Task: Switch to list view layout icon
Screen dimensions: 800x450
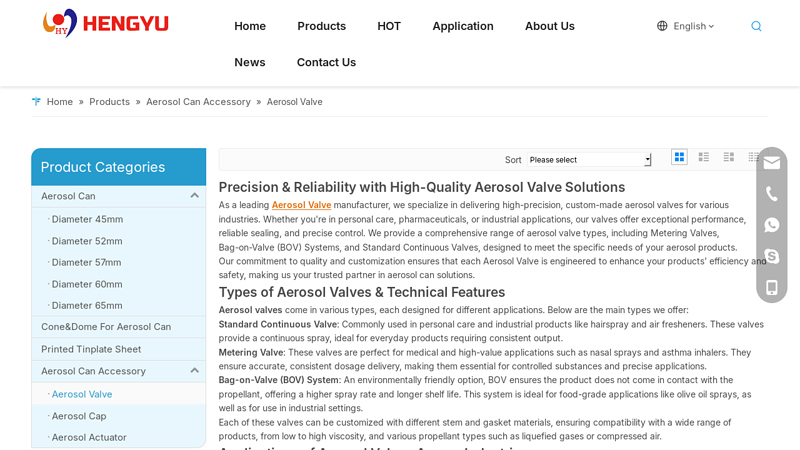Action: [704, 157]
